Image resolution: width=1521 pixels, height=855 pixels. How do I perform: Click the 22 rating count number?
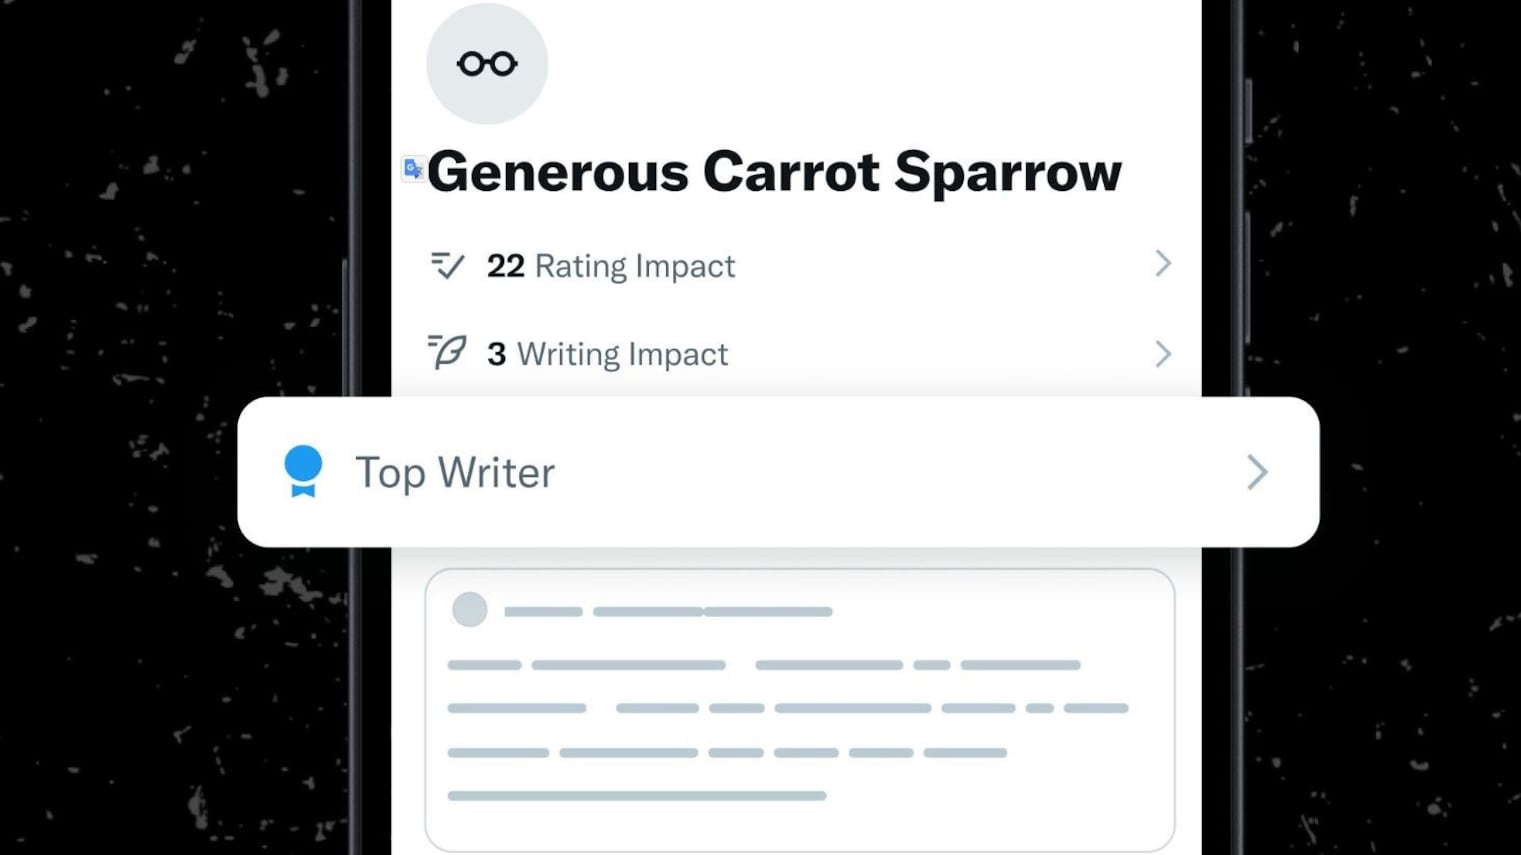(505, 266)
